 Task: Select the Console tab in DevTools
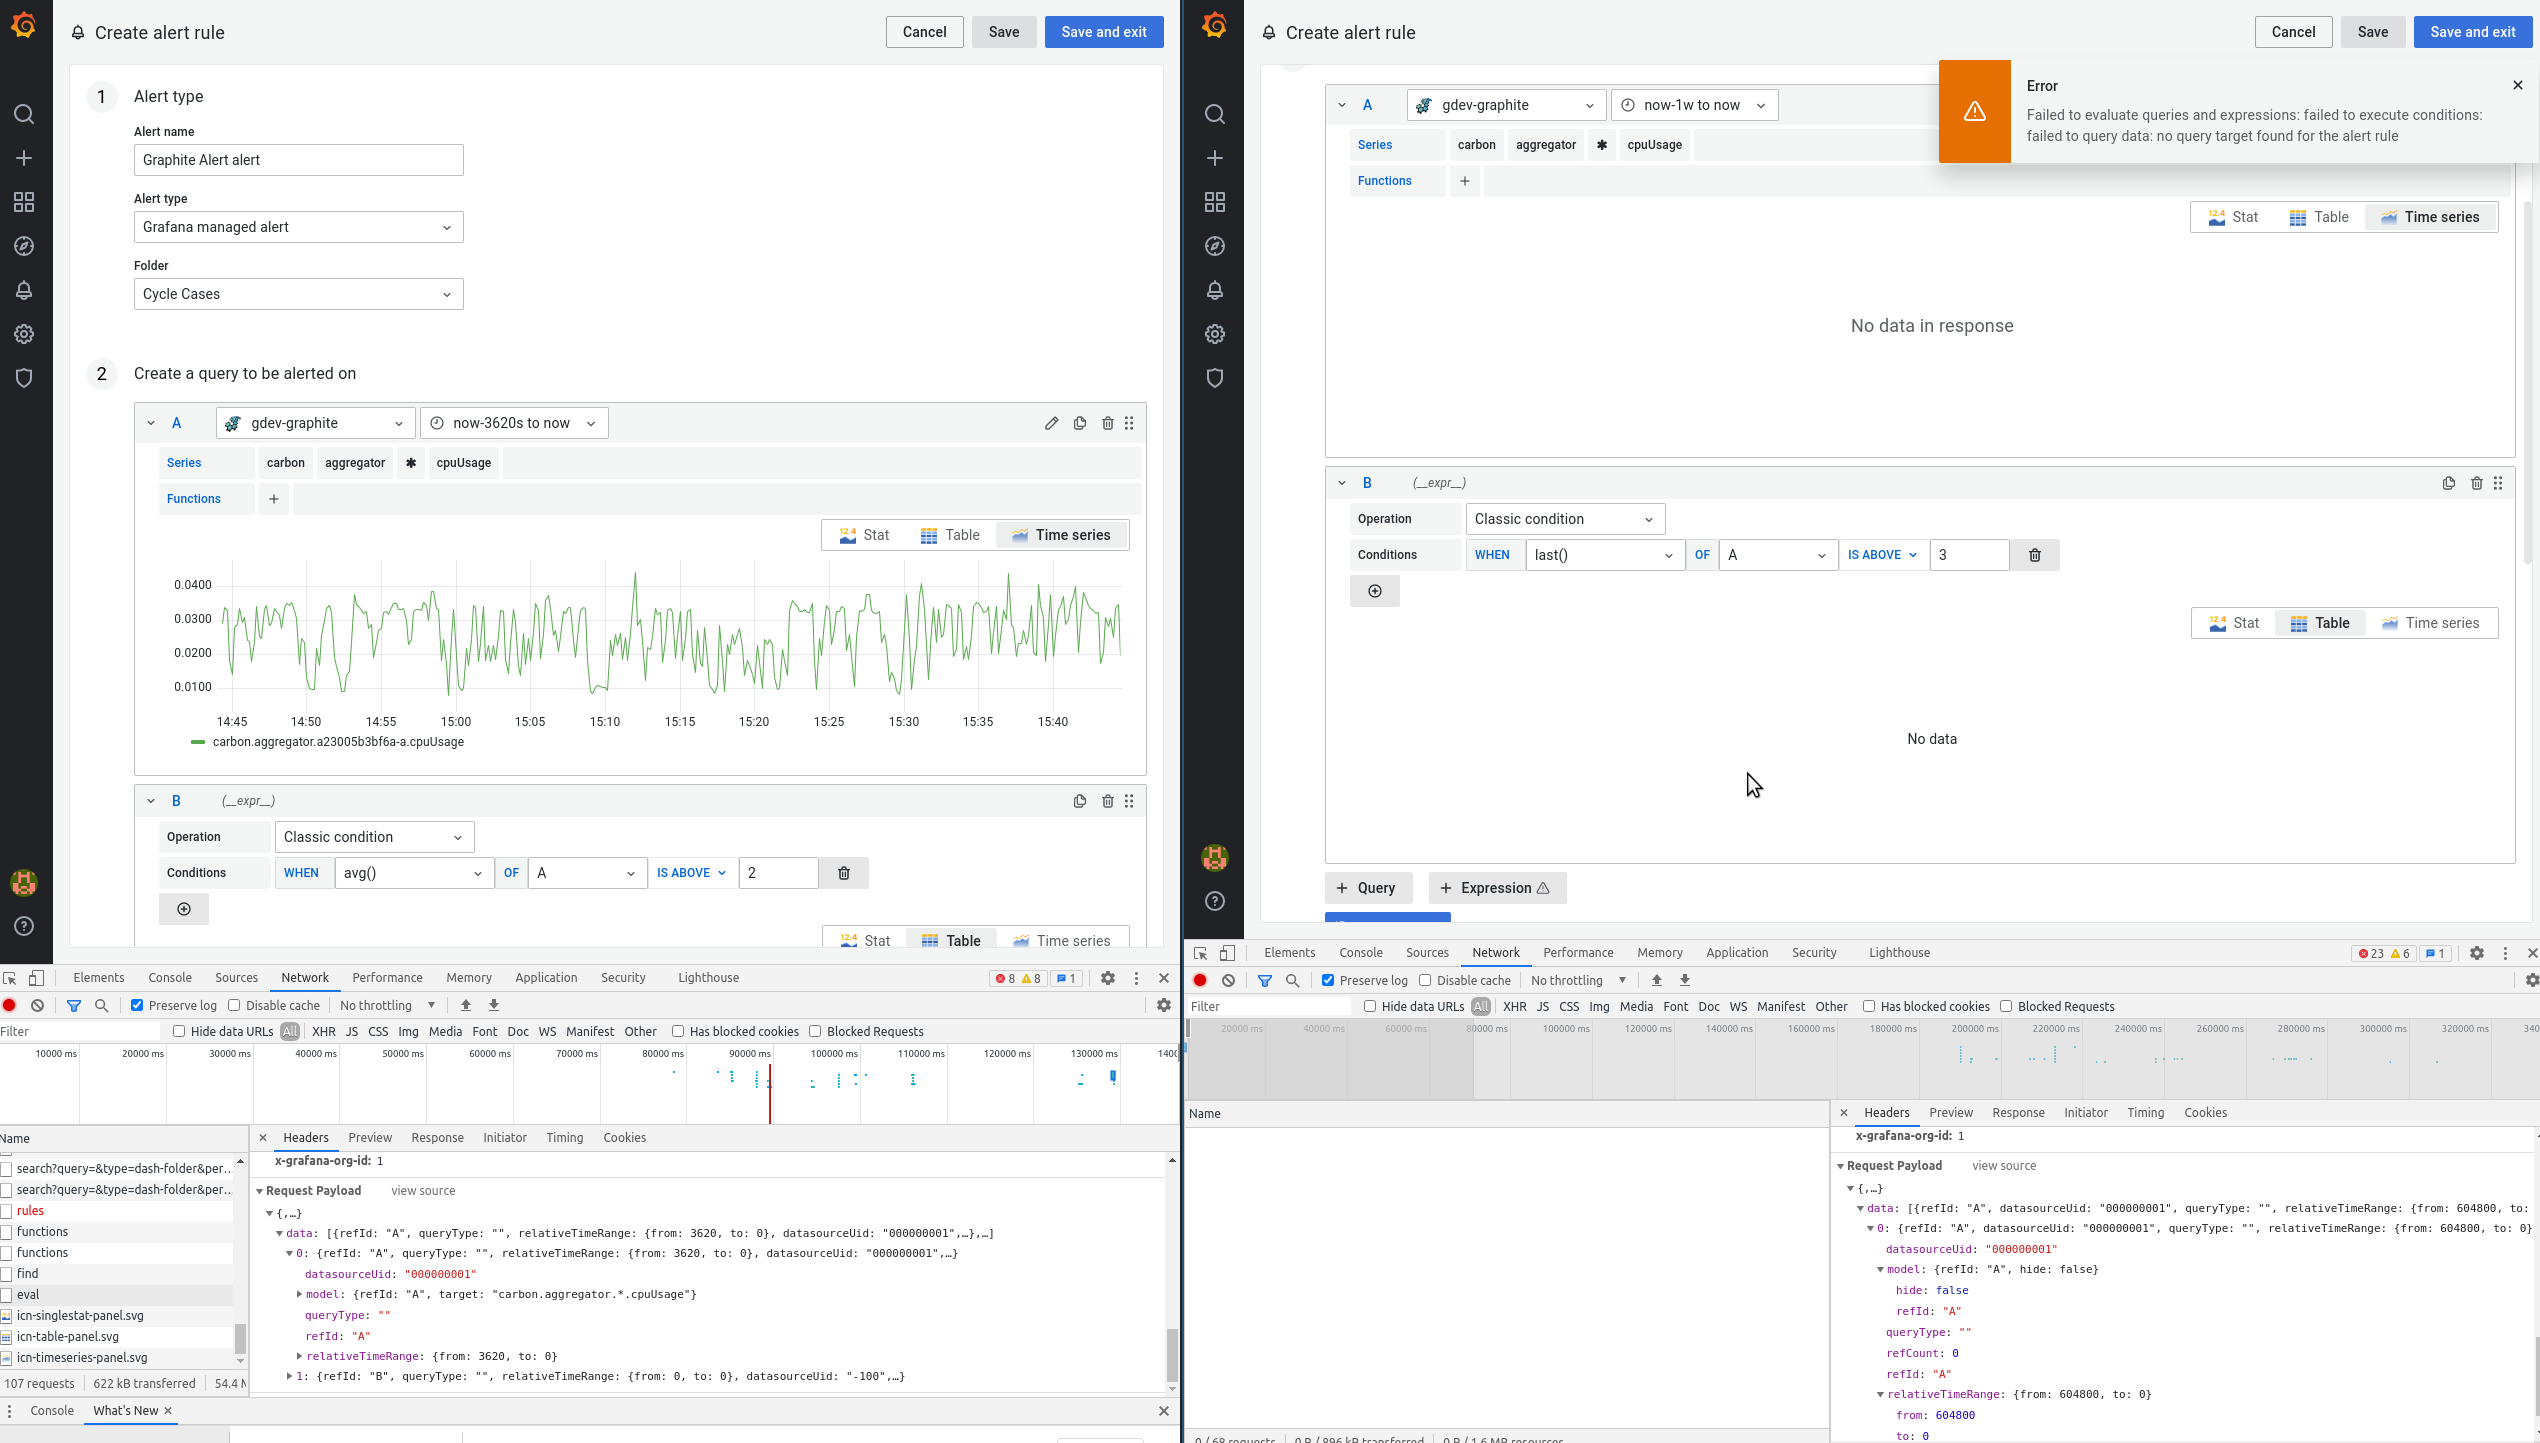point(170,977)
